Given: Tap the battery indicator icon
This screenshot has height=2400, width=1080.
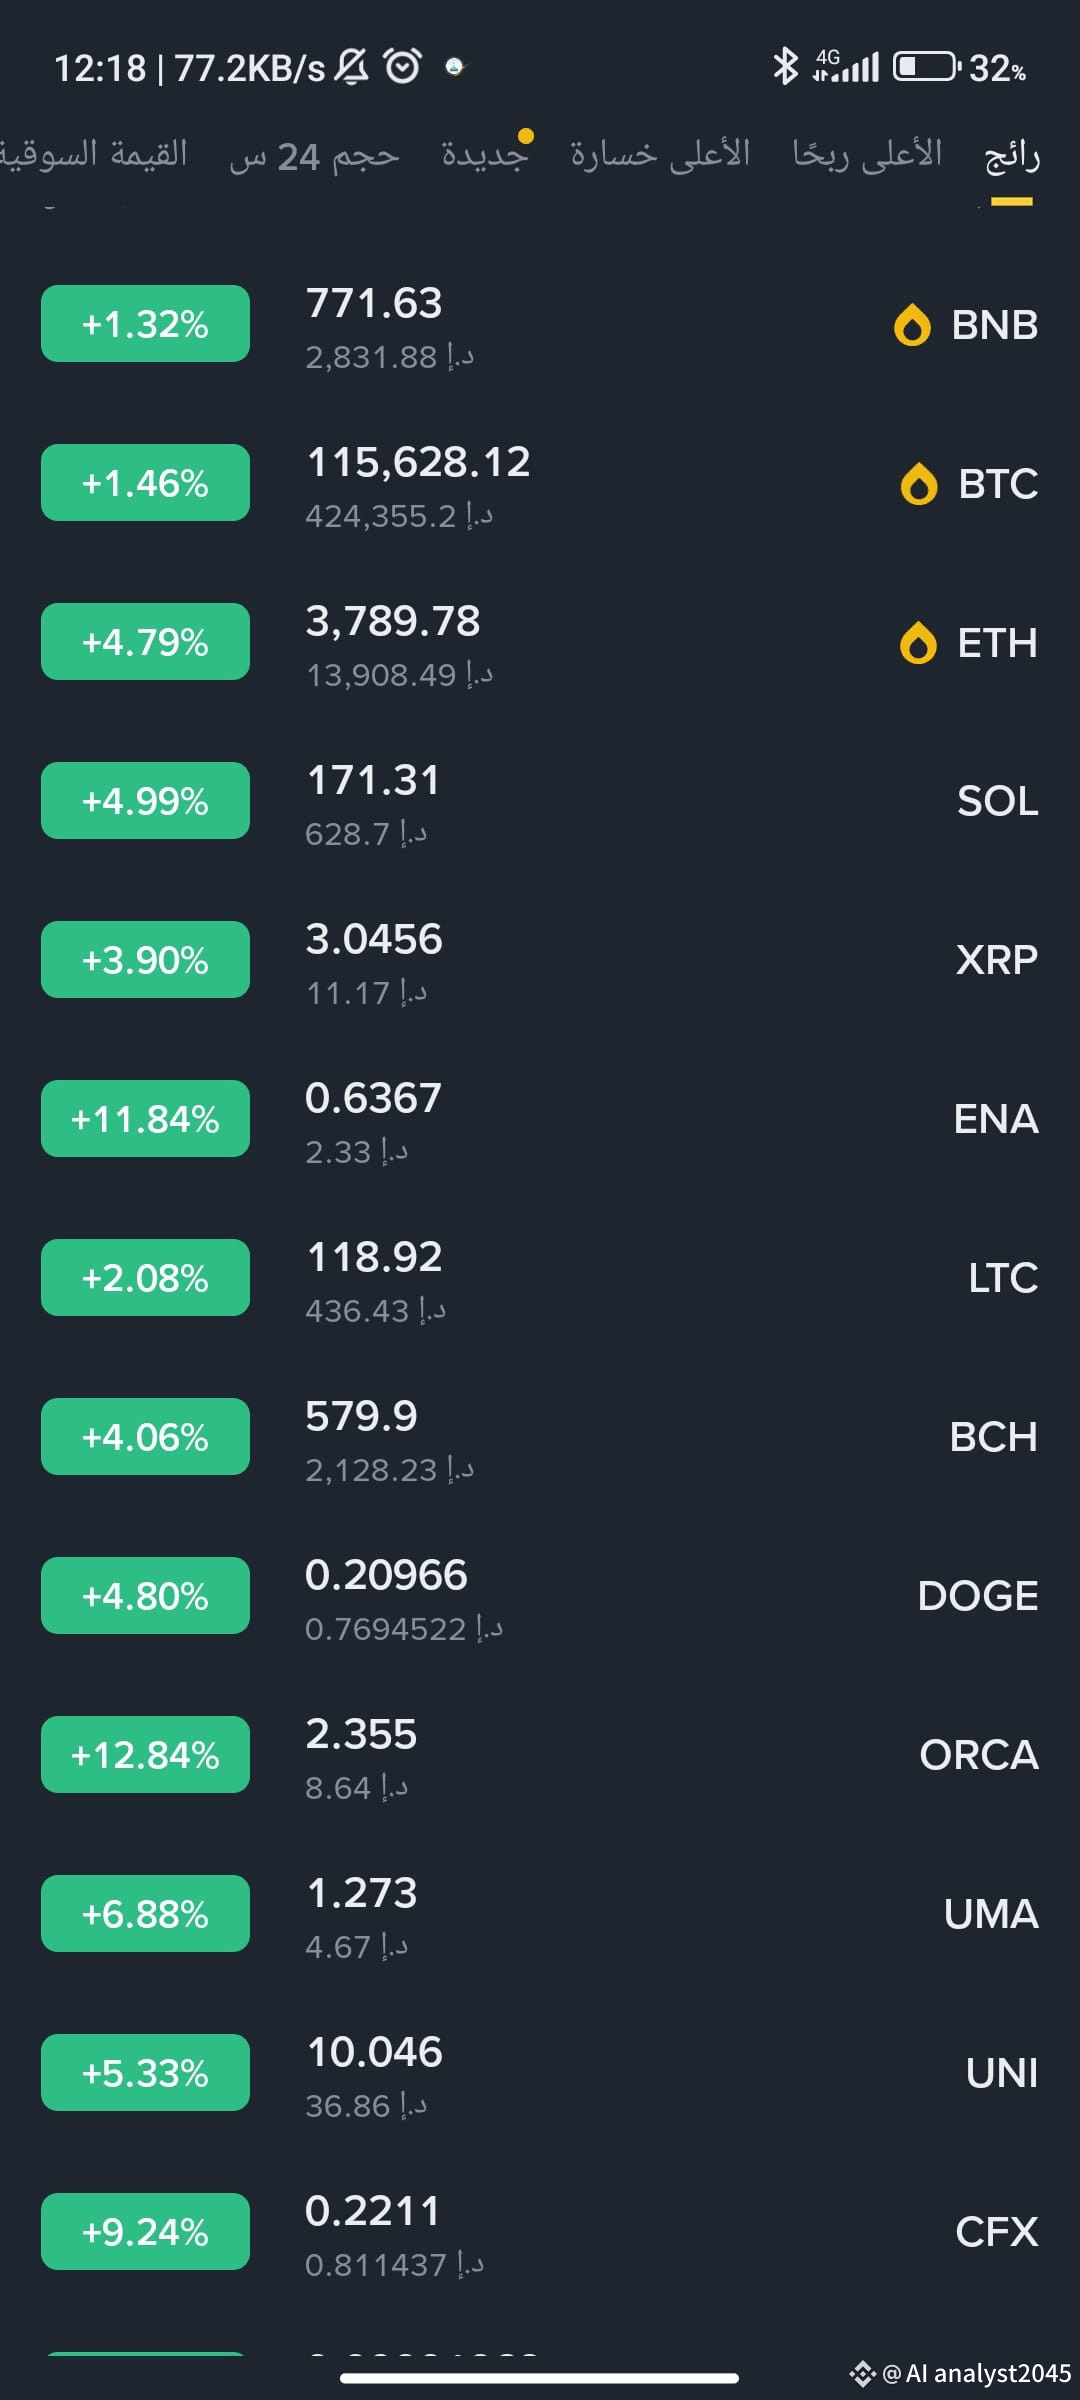Looking at the screenshot, I should [927, 67].
